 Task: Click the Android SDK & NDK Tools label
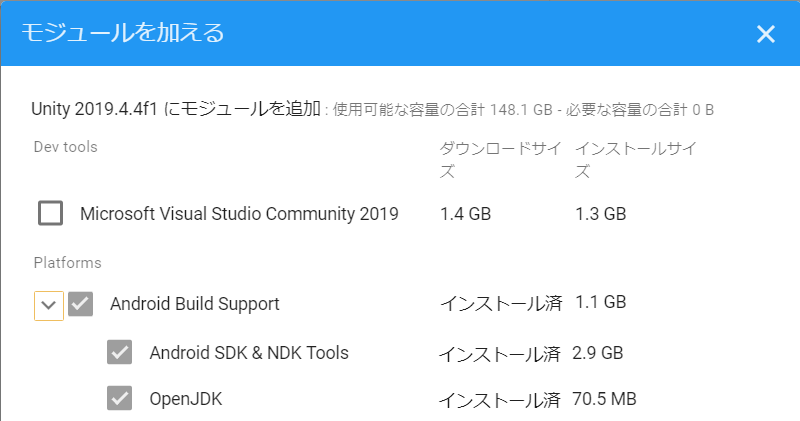[249, 353]
